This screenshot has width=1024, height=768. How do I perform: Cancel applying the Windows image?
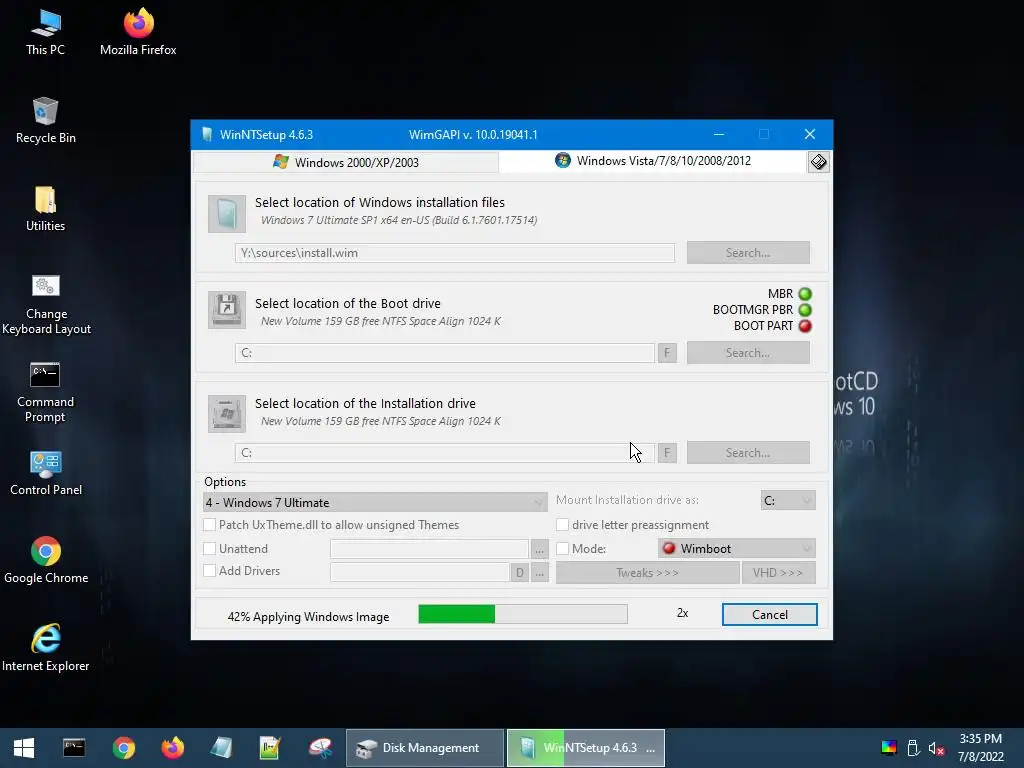click(x=769, y=615)
